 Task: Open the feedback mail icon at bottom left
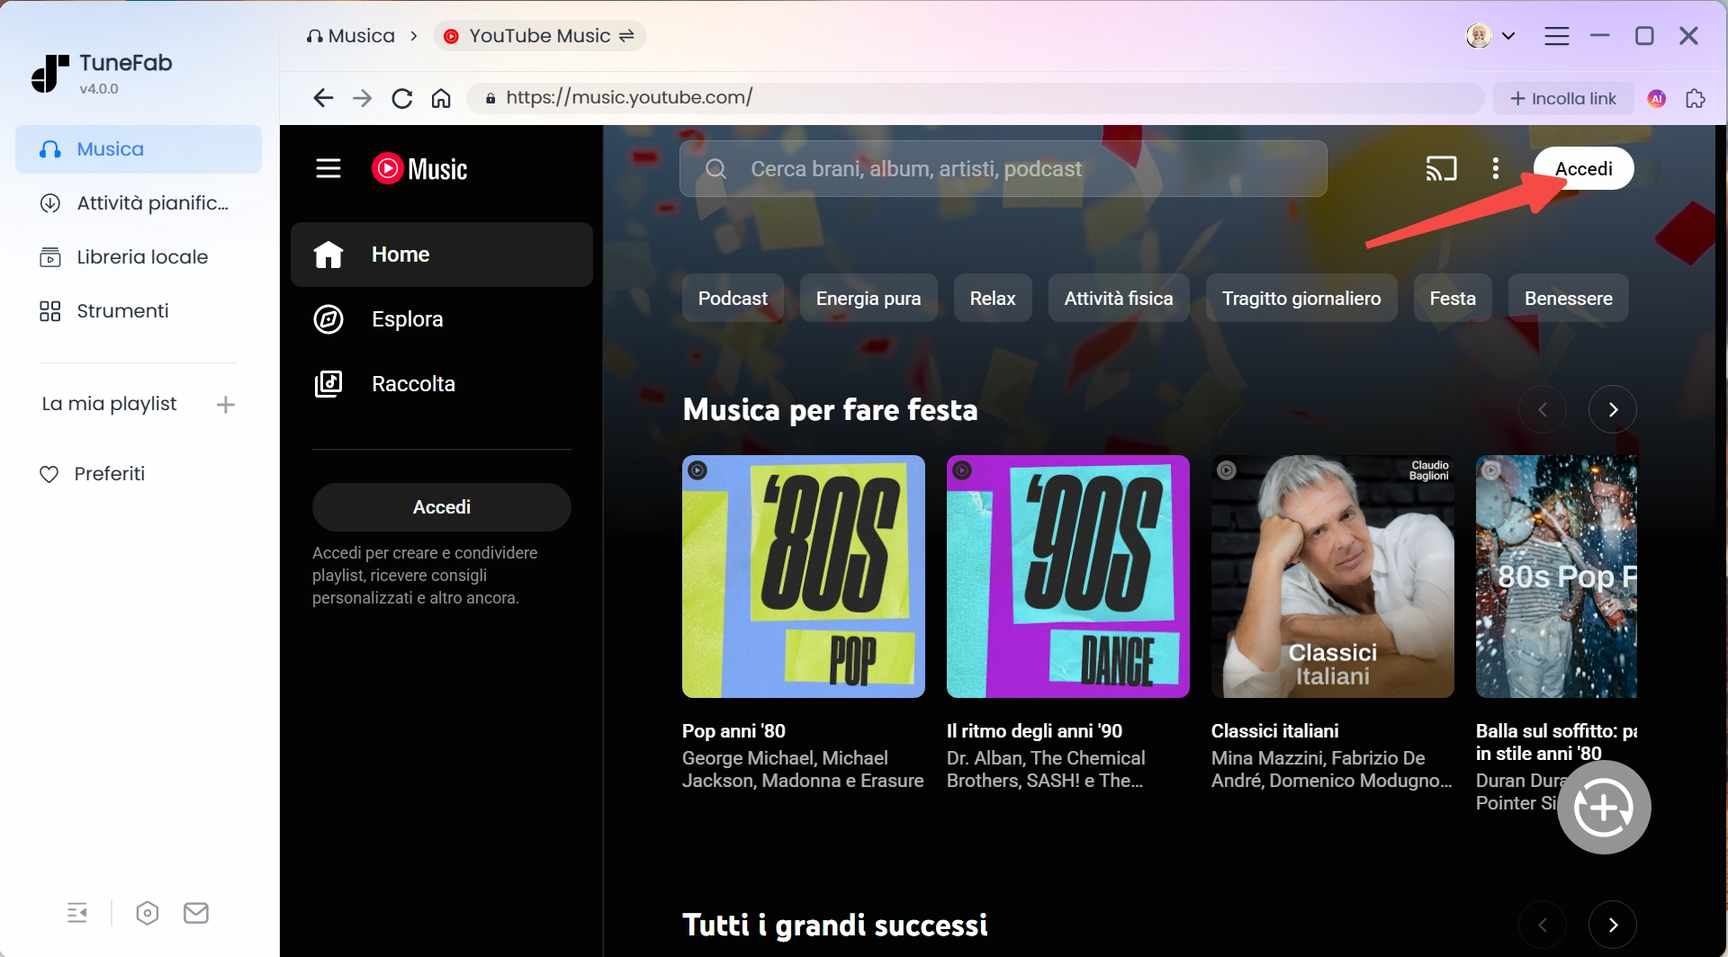(x=196, y=912)
